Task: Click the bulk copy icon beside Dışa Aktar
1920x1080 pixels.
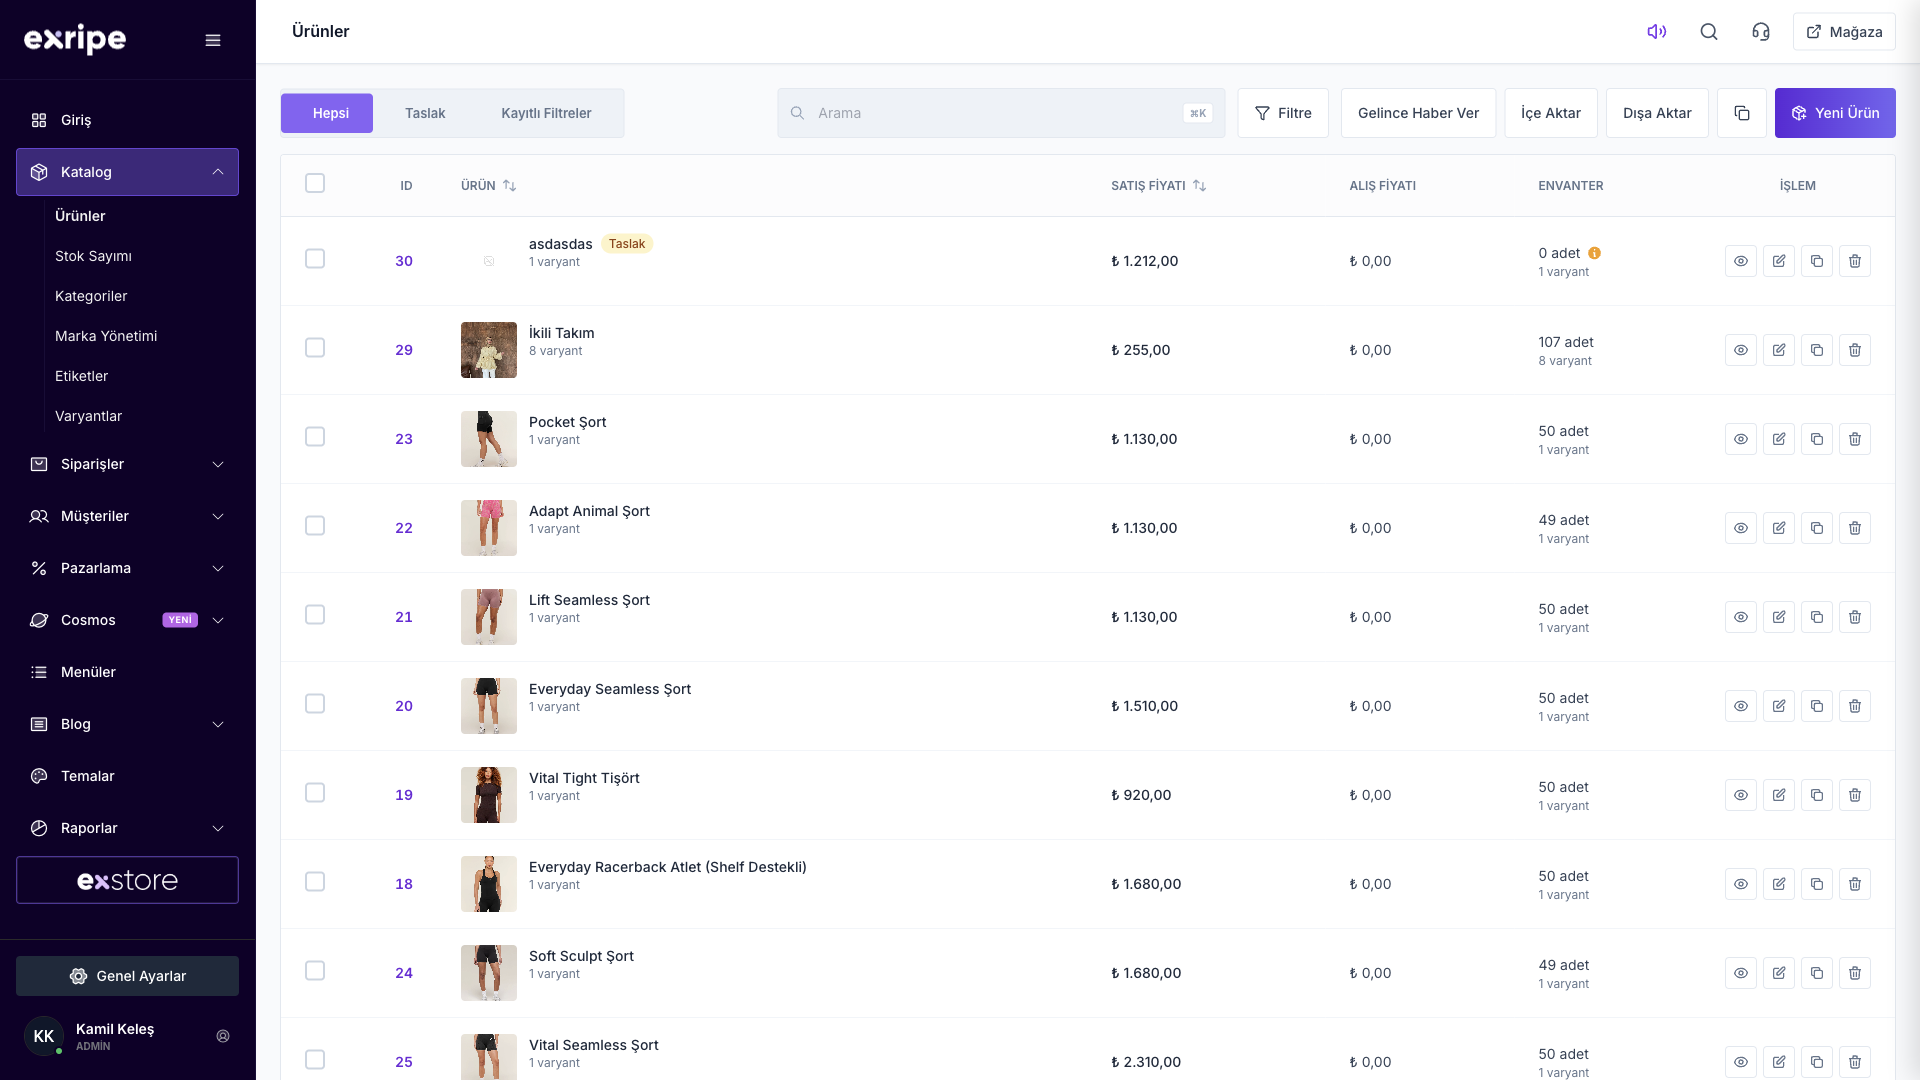Action: (1742, 113)
